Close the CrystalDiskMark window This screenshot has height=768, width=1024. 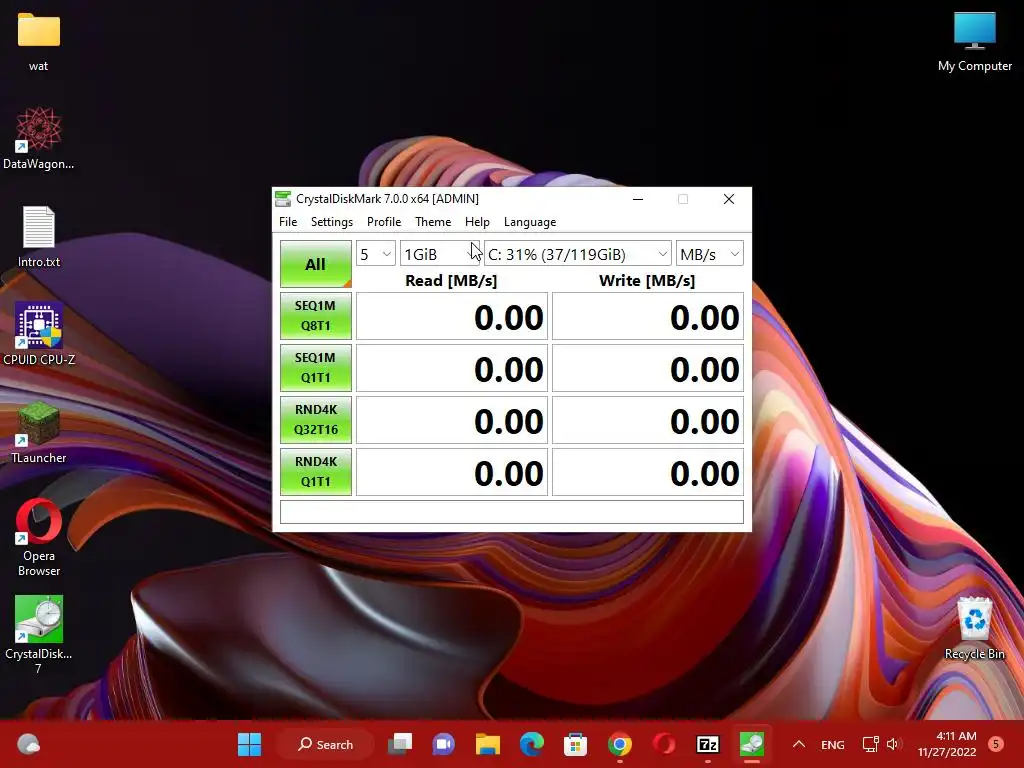click(x=729, y=199)
